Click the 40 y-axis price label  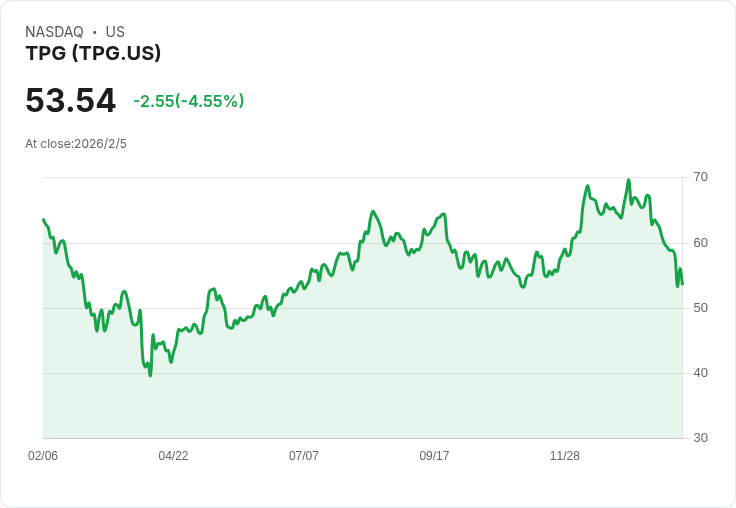(701, 373)
